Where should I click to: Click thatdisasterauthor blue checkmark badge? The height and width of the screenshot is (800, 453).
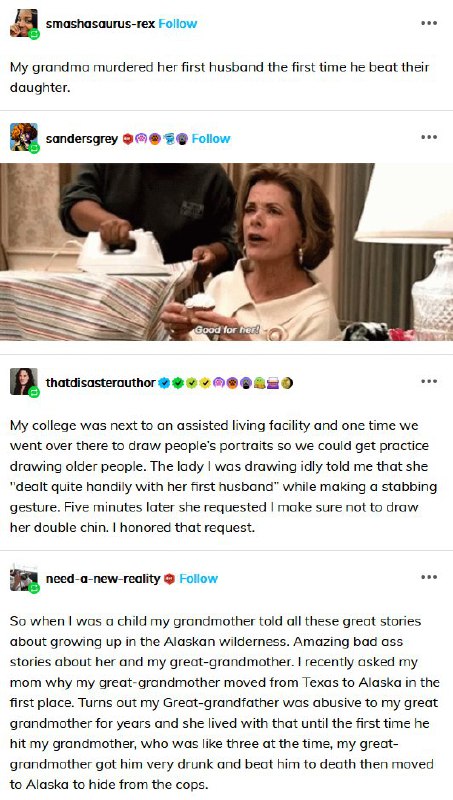tap(164, 383)
